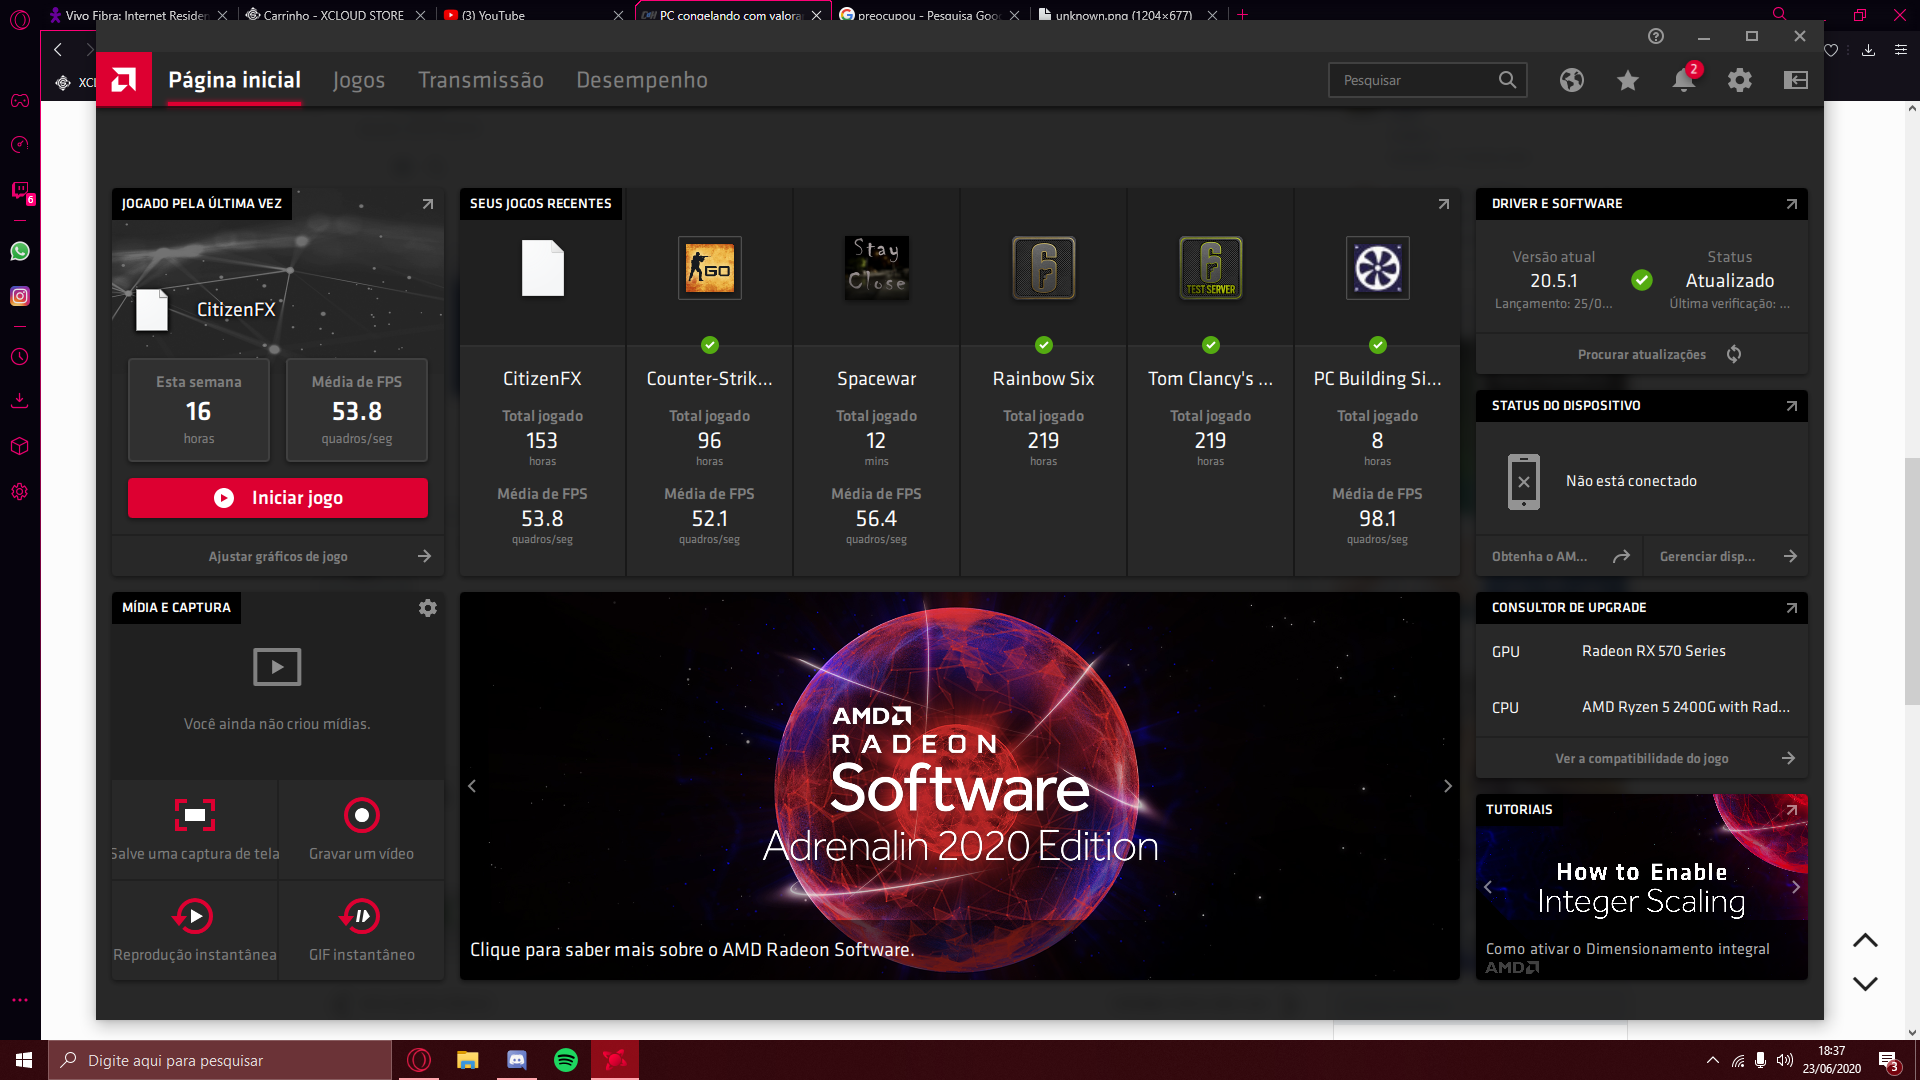Open Radeon settings gear icon

(x=1740, y=80)
